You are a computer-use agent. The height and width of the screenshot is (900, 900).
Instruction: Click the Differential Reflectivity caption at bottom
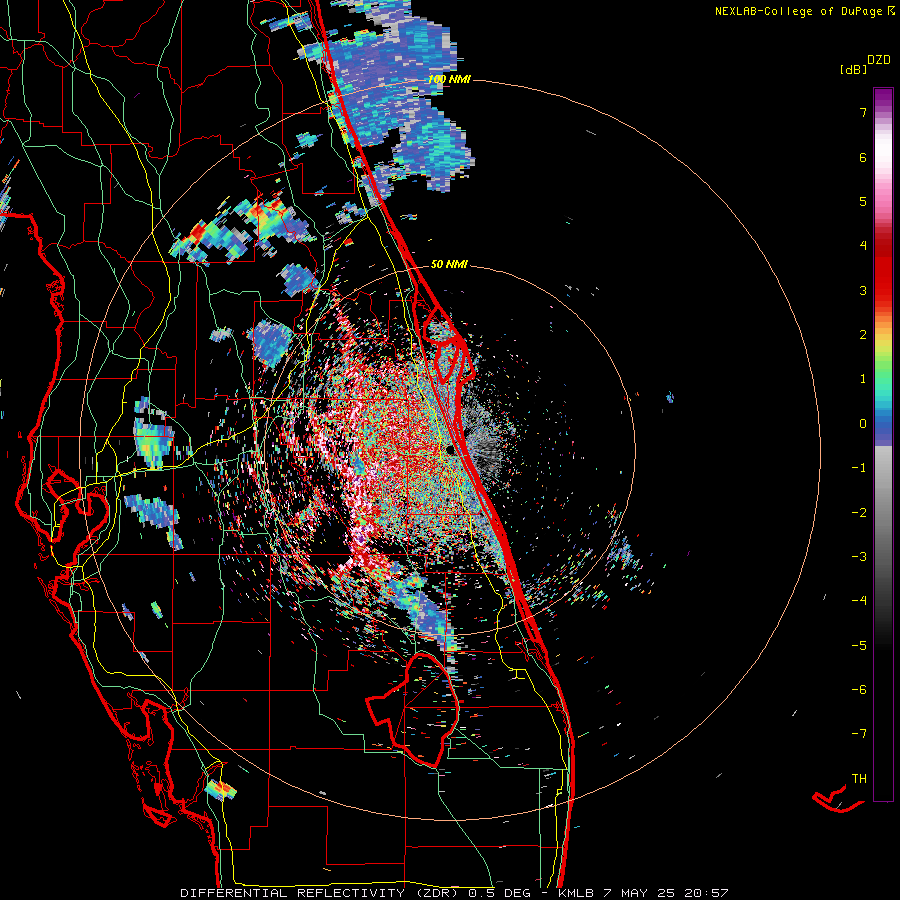(454, 893)
